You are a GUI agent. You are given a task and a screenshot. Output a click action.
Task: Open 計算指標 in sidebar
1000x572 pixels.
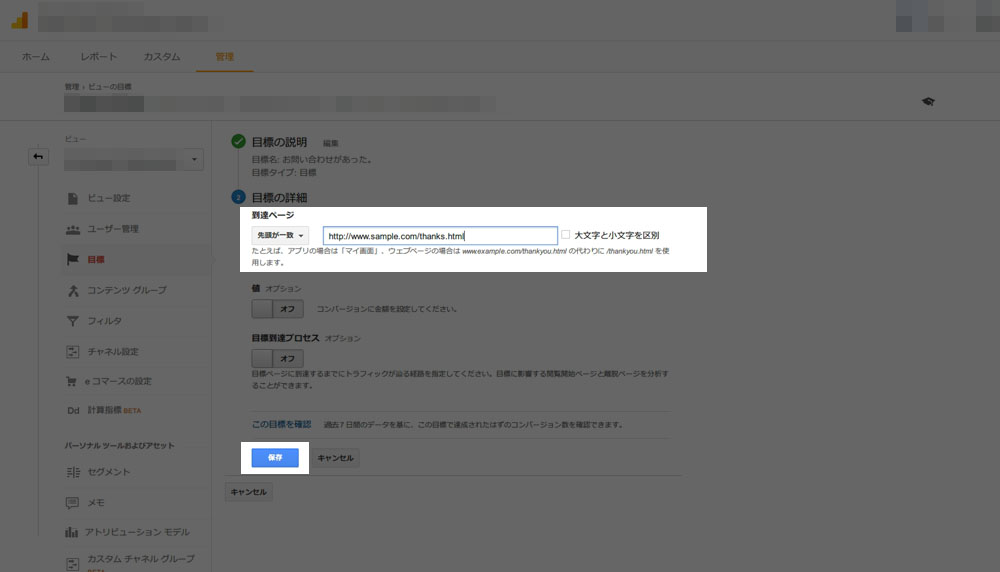click(105, 410)
